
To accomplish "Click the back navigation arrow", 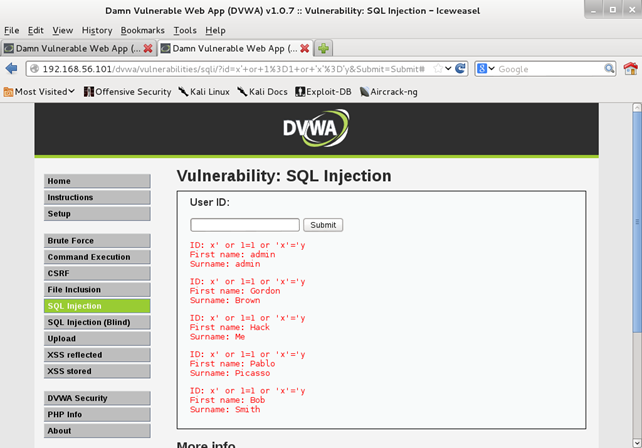I will (x=12, y=69).
